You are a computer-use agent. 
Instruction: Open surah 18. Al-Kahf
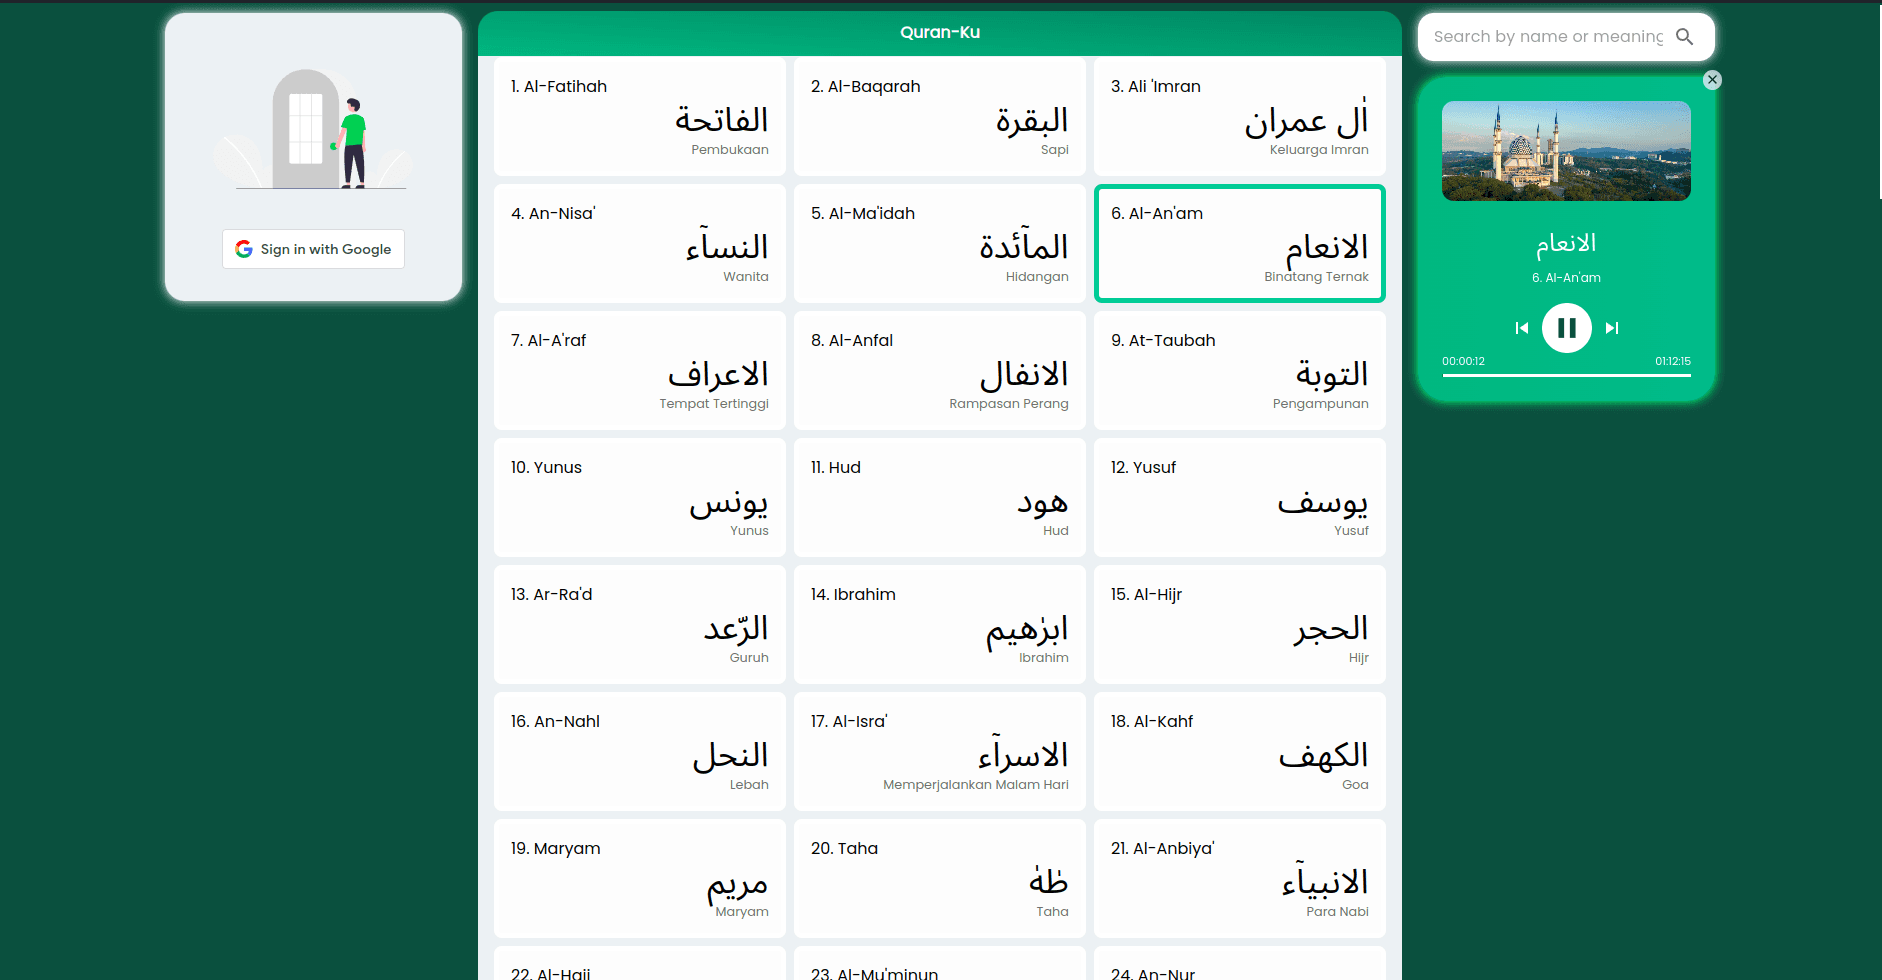click(x=1240, y=752)
